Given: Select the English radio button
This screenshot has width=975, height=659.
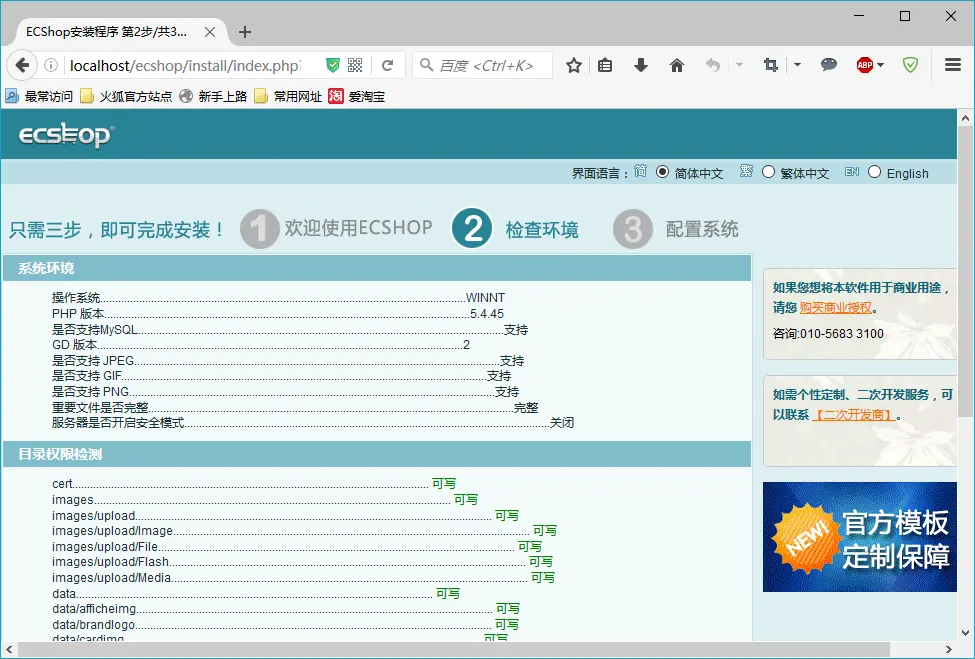Looking at the screenshot, I should click(874, 171).
